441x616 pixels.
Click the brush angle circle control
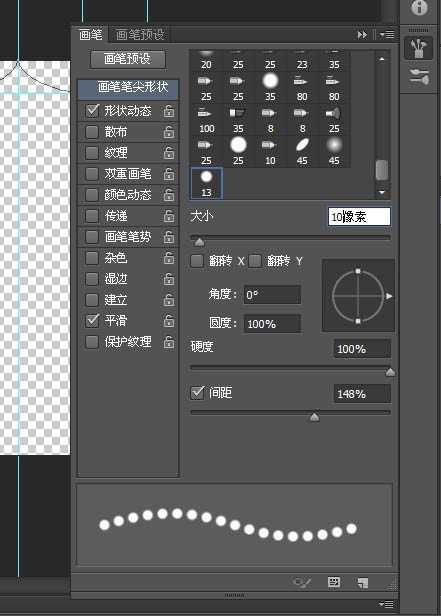(x=358, y=296)
